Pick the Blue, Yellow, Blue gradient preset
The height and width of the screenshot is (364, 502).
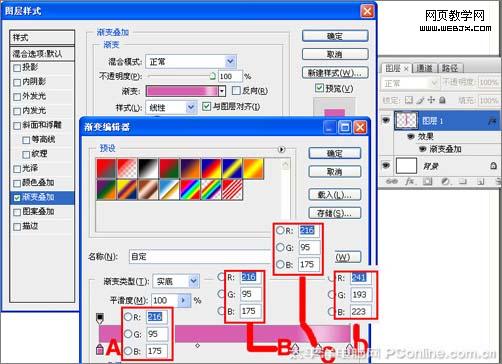click(x=232, y=168)
